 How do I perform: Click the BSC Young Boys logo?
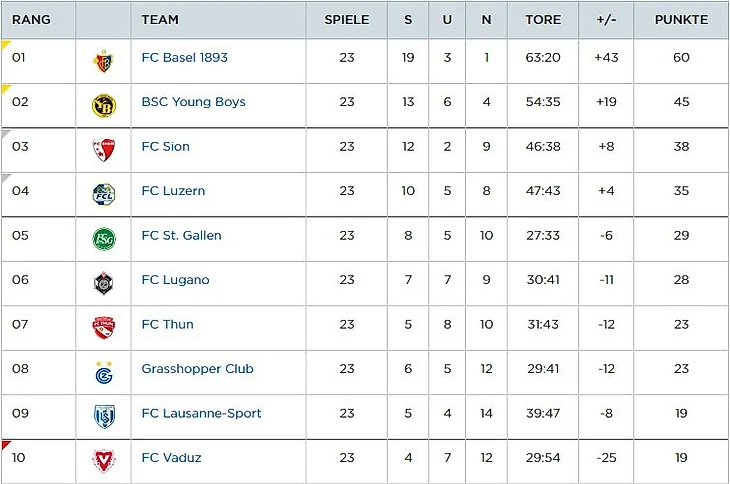click(x=103, y=103)
